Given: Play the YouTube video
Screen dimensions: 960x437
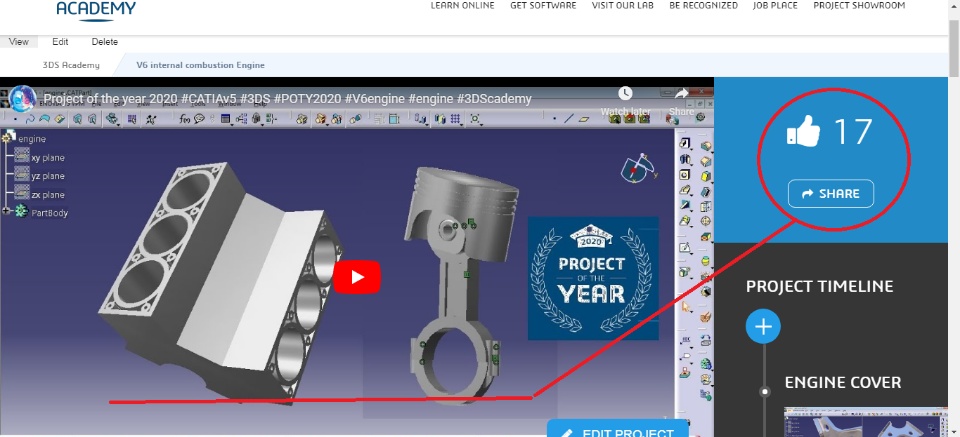Looking at the screenshot, I should point(357,277).
